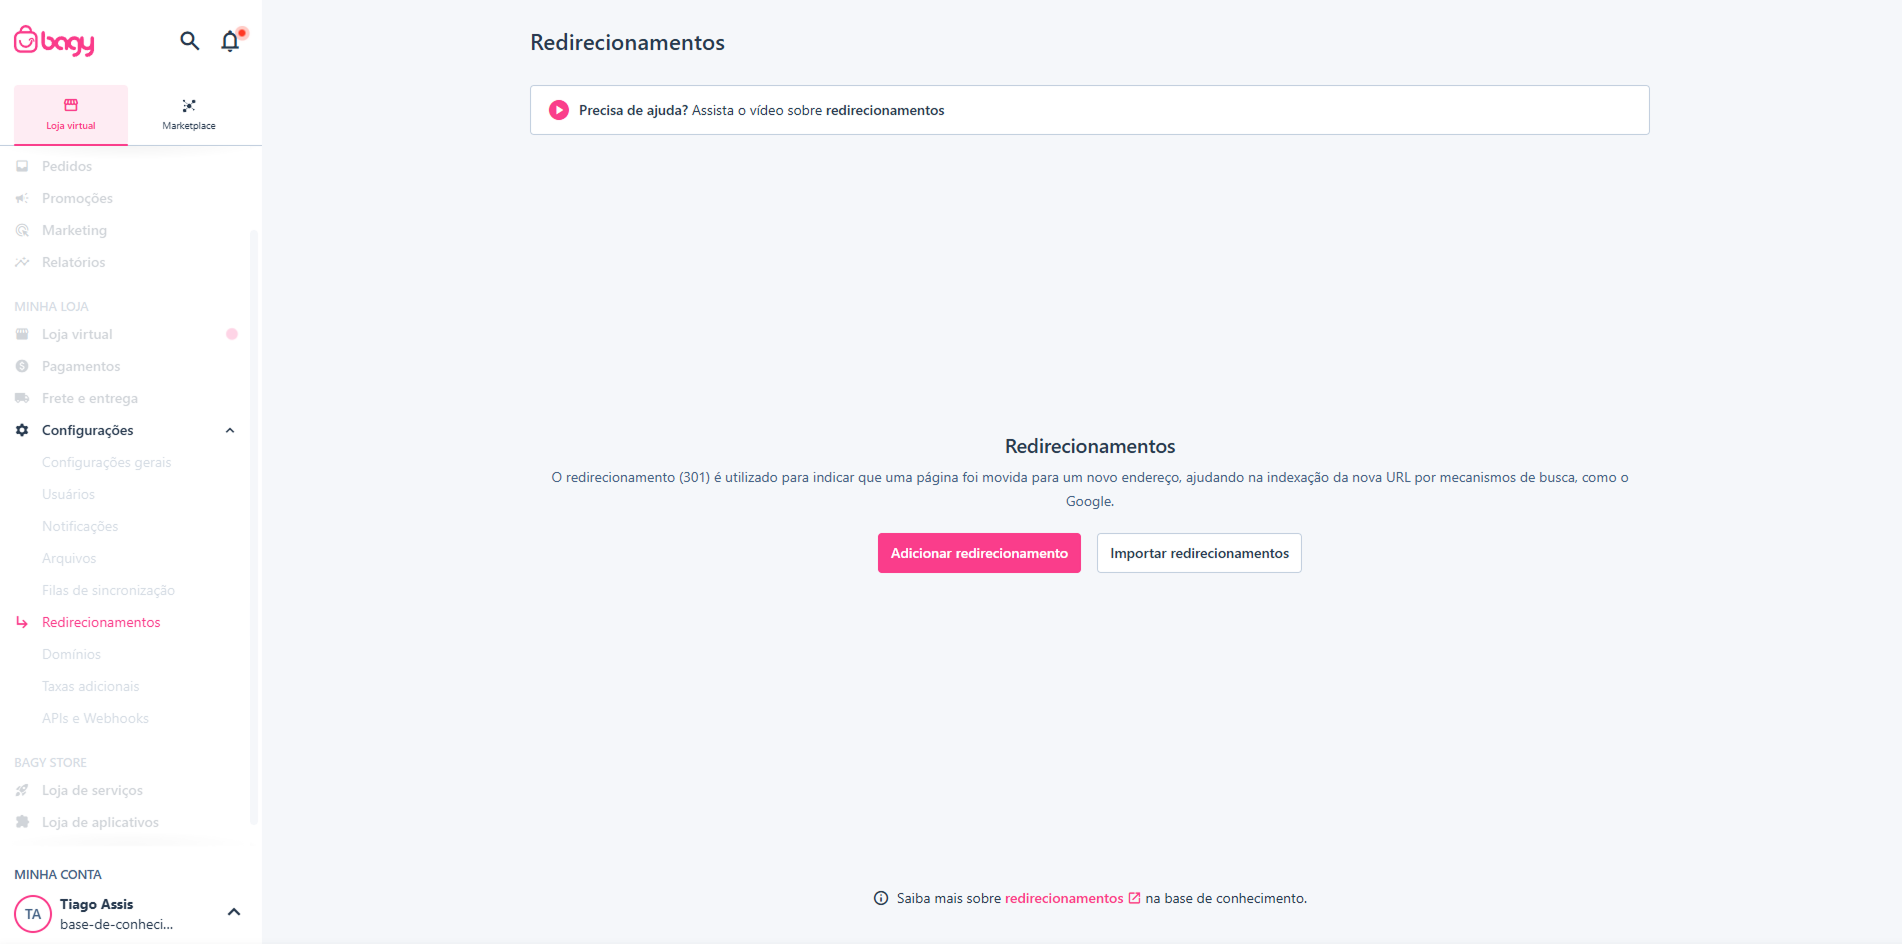Go to Configurações gerais
The height and width of the screenshot is (944, 1902).
click(x=107, y=462)
